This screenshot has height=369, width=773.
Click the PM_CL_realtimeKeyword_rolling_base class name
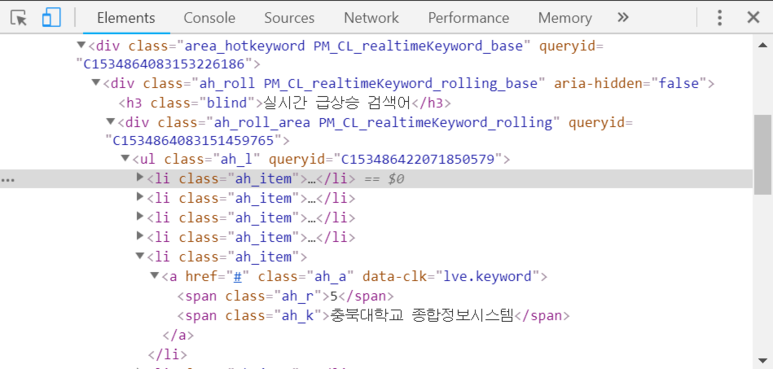(400, 83)
